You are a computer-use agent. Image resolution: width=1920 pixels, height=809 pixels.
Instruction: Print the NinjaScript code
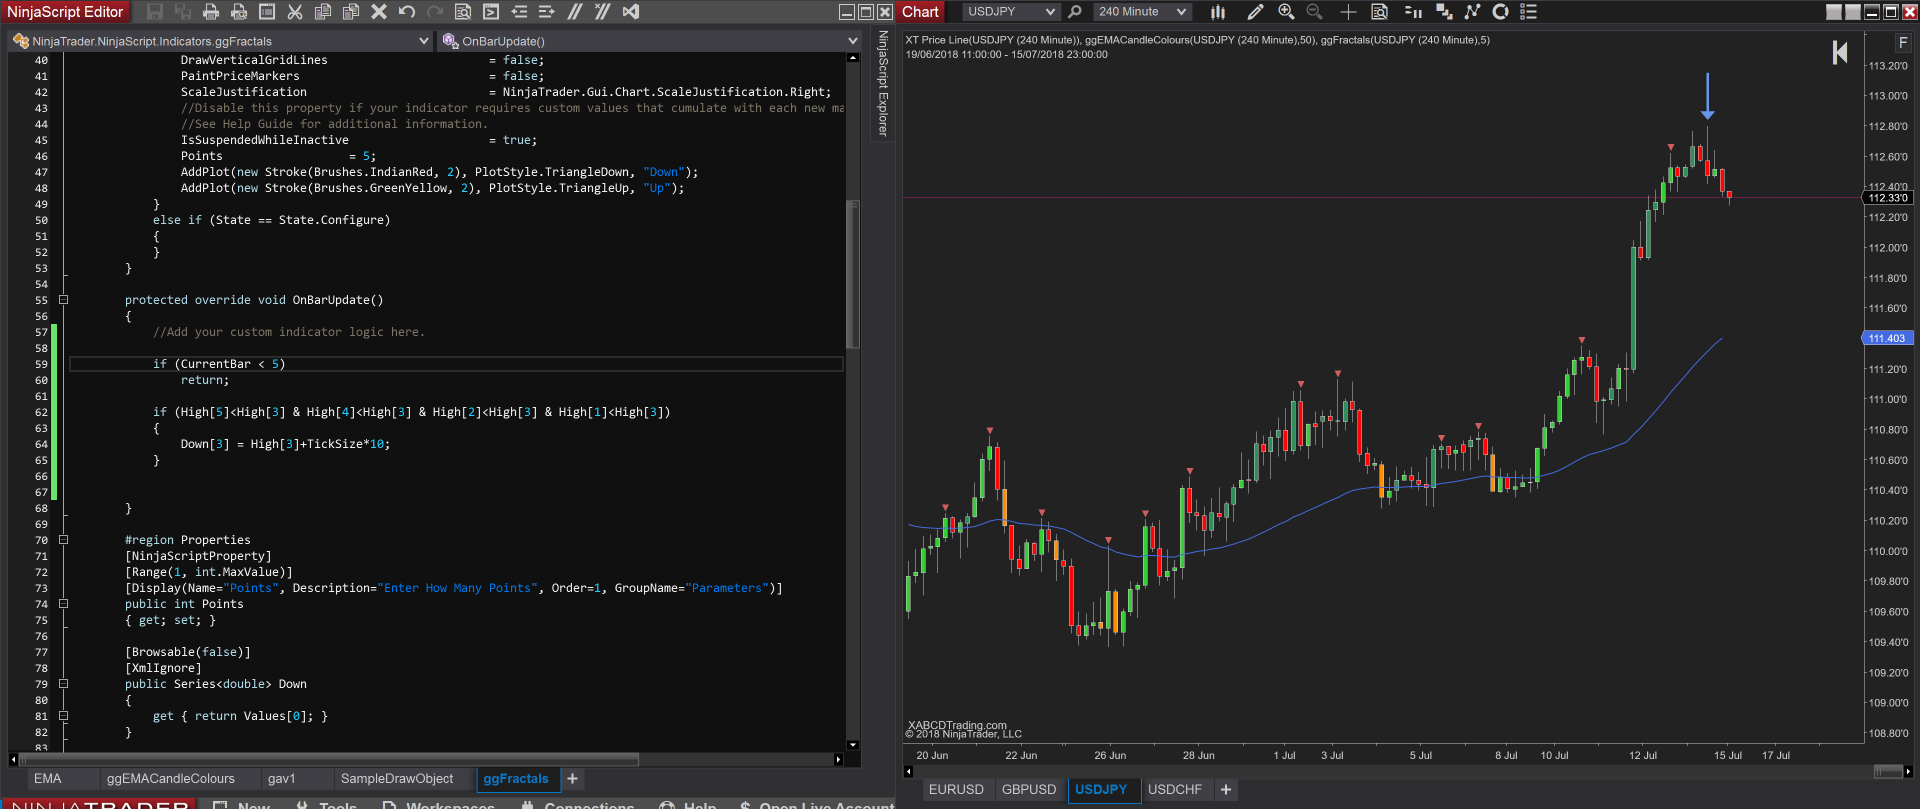[211, 12]
